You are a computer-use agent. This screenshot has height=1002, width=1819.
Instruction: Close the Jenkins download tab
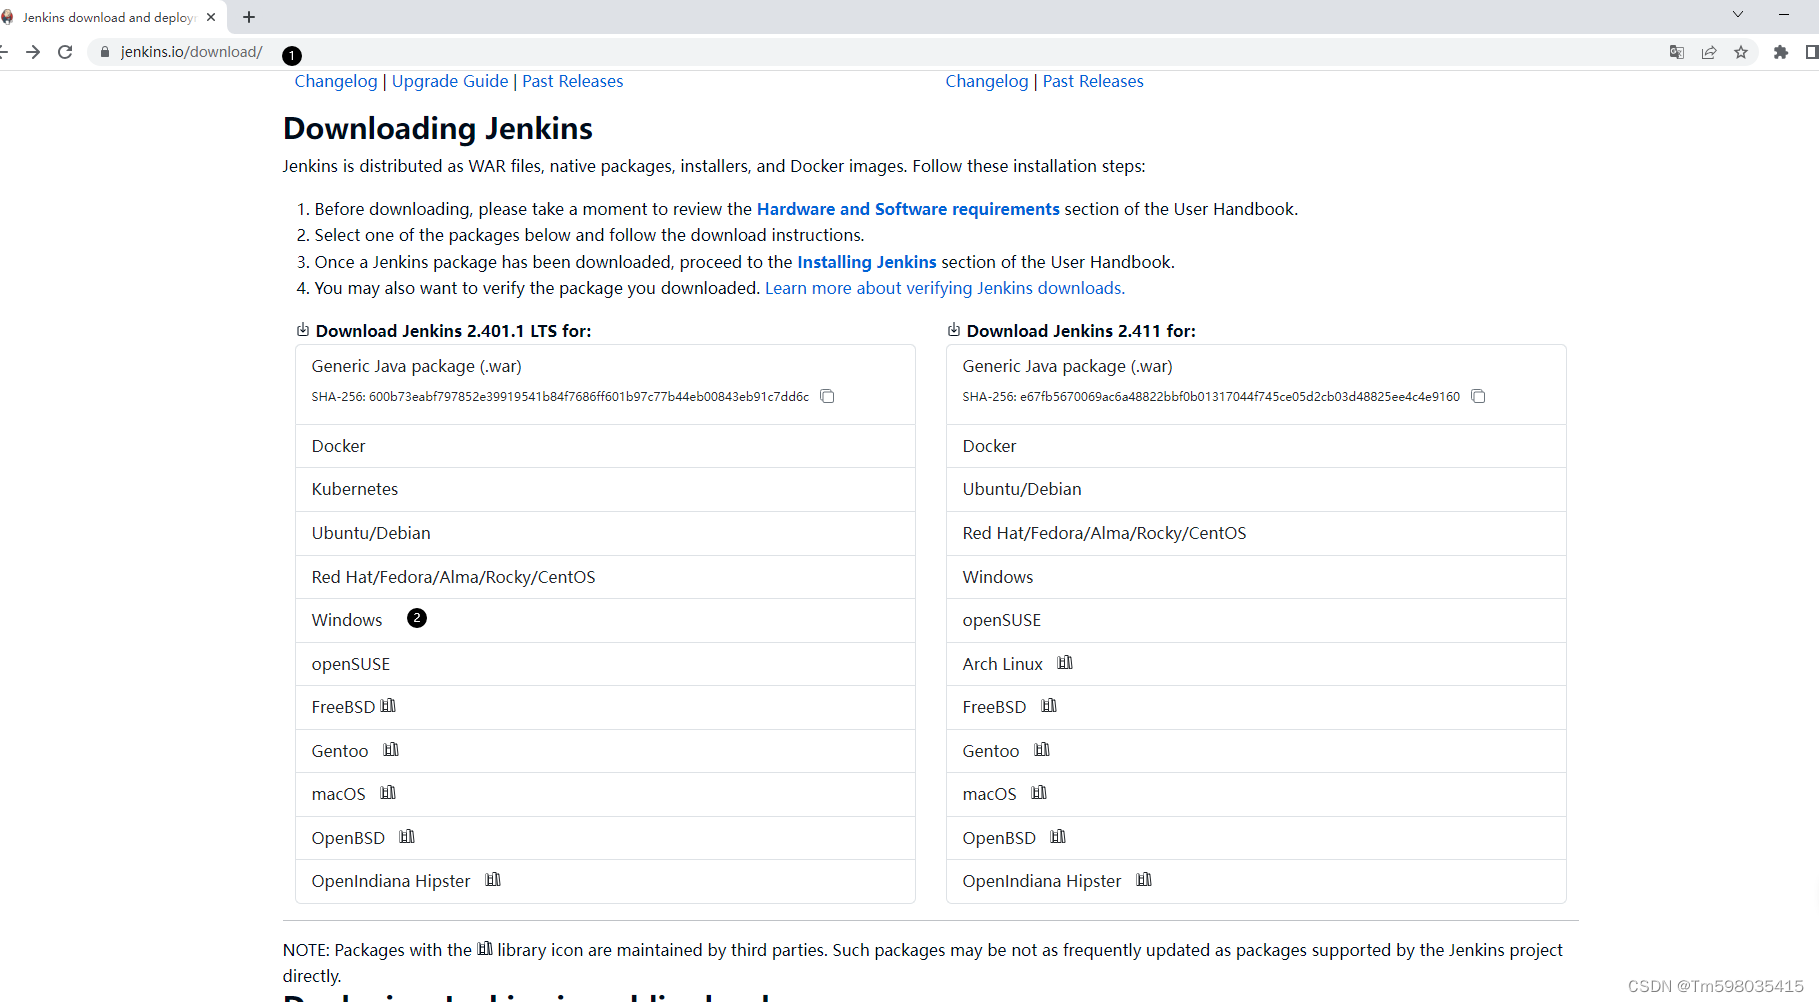[x=211, y=17]
